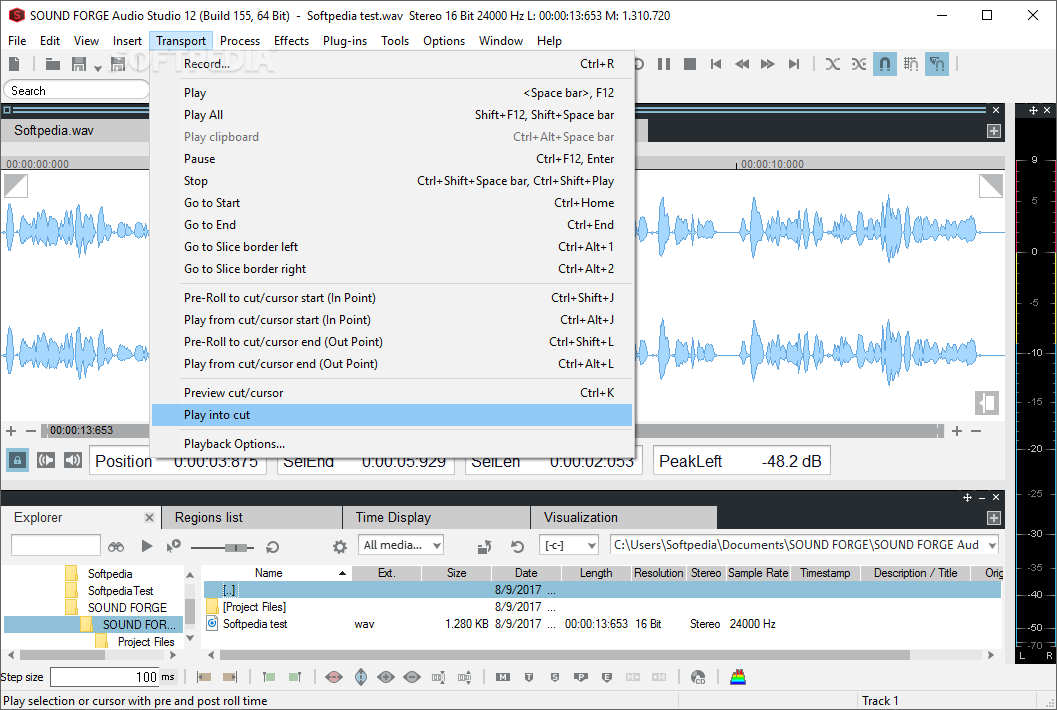Click the Pause playback button in toolbar
Image resolution: width=1057 pixels, height=710 pixels.
click(x=664, y=64)
